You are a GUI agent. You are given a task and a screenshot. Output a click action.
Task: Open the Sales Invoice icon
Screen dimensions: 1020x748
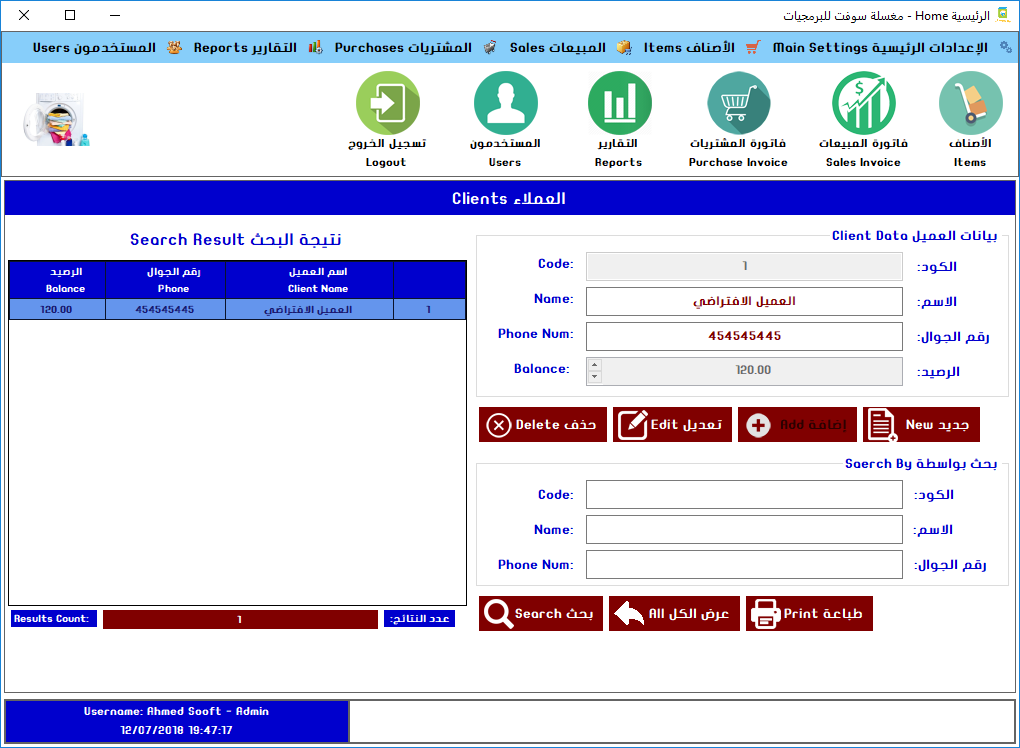[x=863, y=105]
